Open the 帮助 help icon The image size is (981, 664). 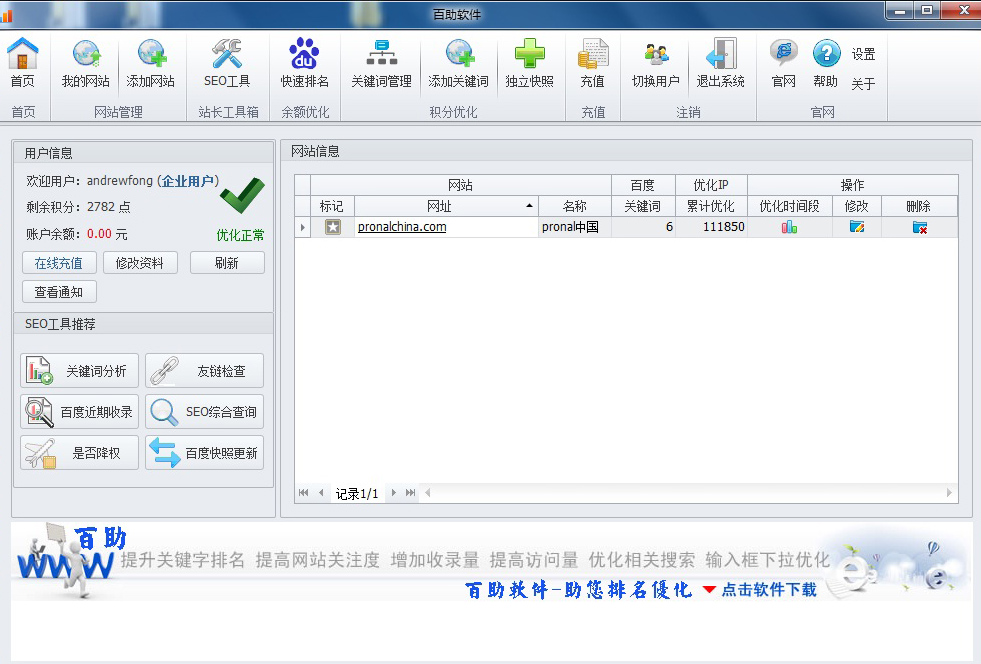826,63
